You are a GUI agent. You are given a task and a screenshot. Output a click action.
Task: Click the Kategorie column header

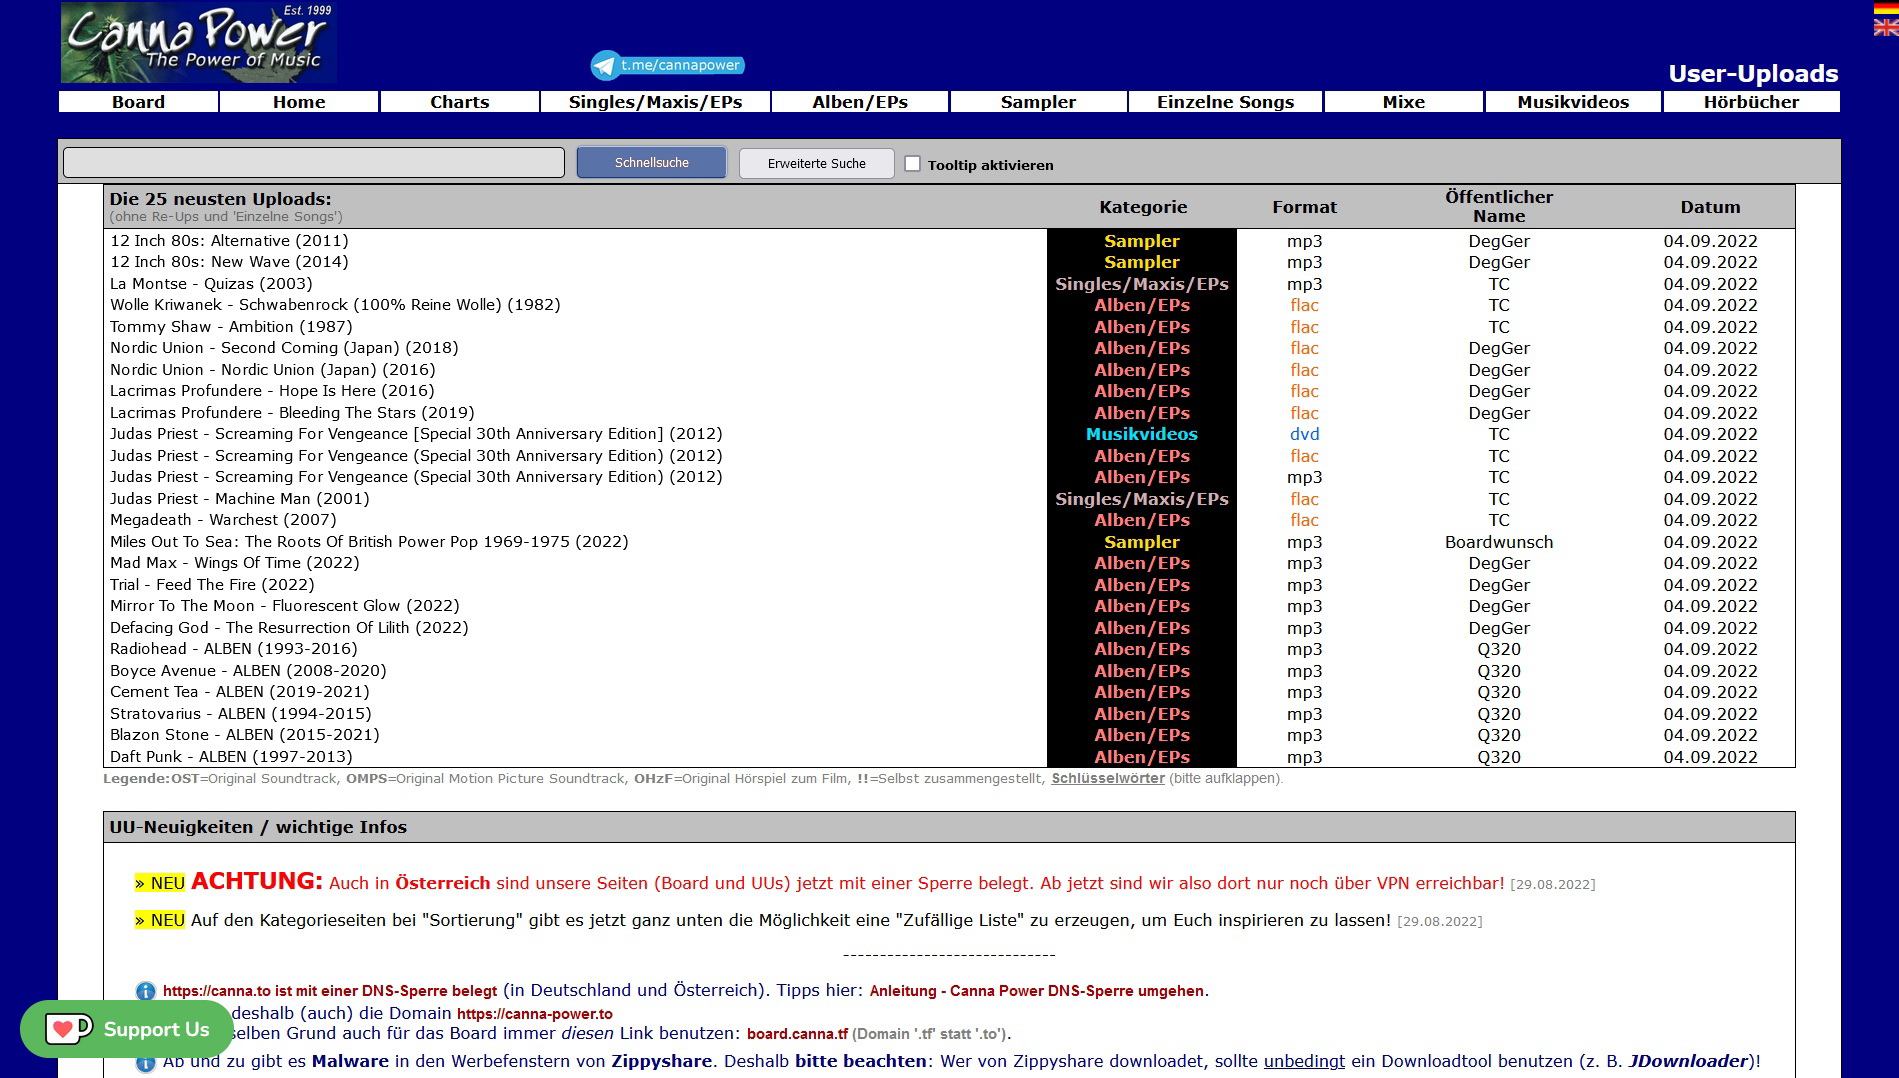1143,207
